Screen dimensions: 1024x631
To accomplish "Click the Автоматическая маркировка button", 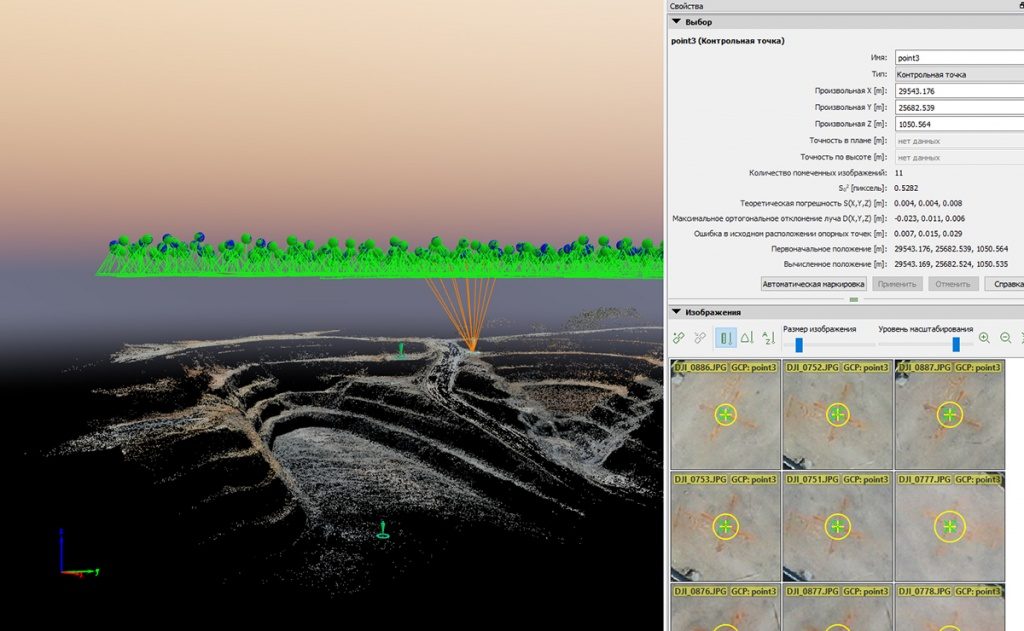I will [x=814, y=284].
